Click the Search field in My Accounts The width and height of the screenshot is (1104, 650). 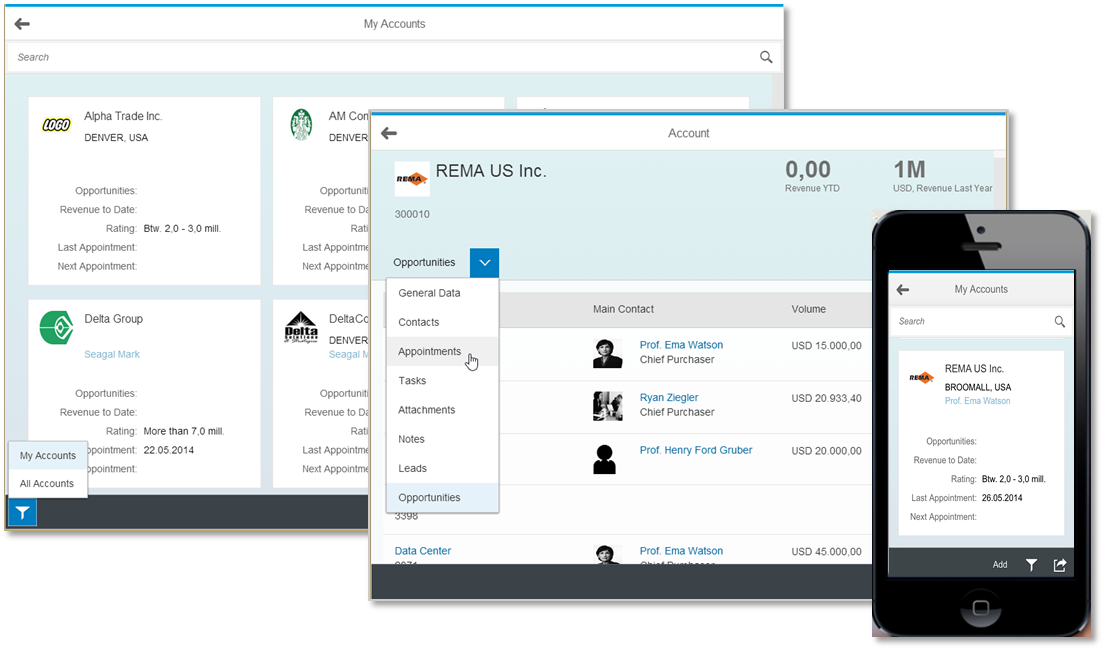(x=380, y=57)
